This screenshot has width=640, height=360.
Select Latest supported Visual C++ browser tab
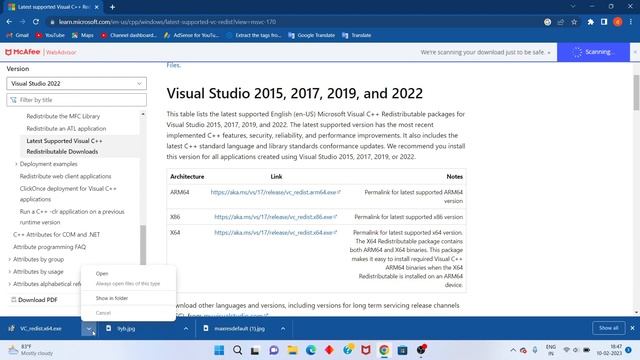click(54, 7)
